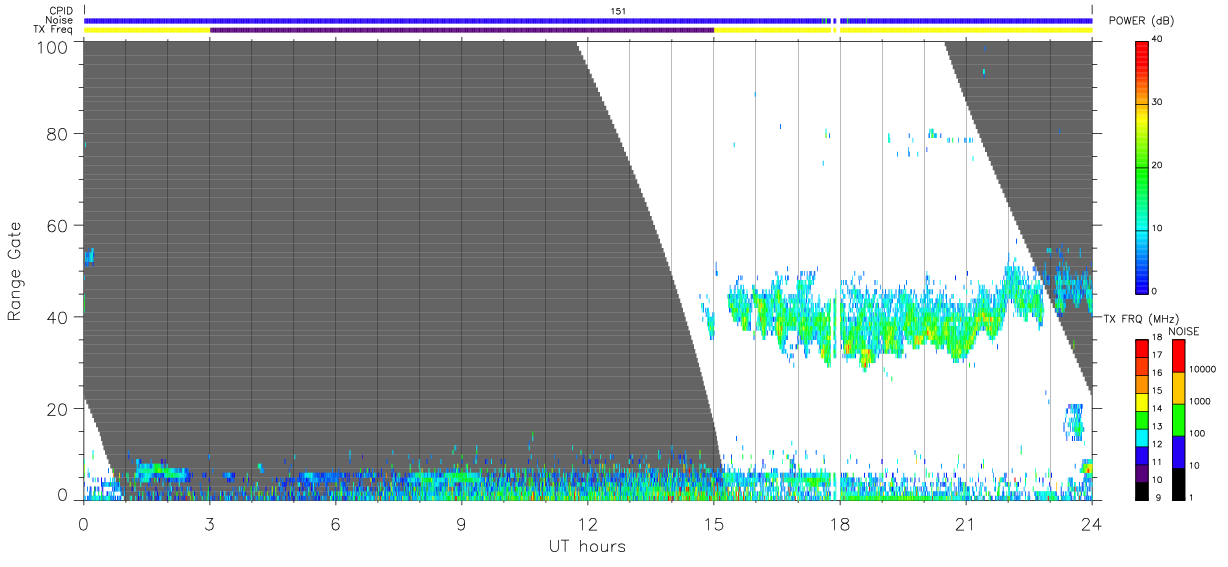
Task: Click the white gap in noise bar near 18 UT
Action: [836, 20]
